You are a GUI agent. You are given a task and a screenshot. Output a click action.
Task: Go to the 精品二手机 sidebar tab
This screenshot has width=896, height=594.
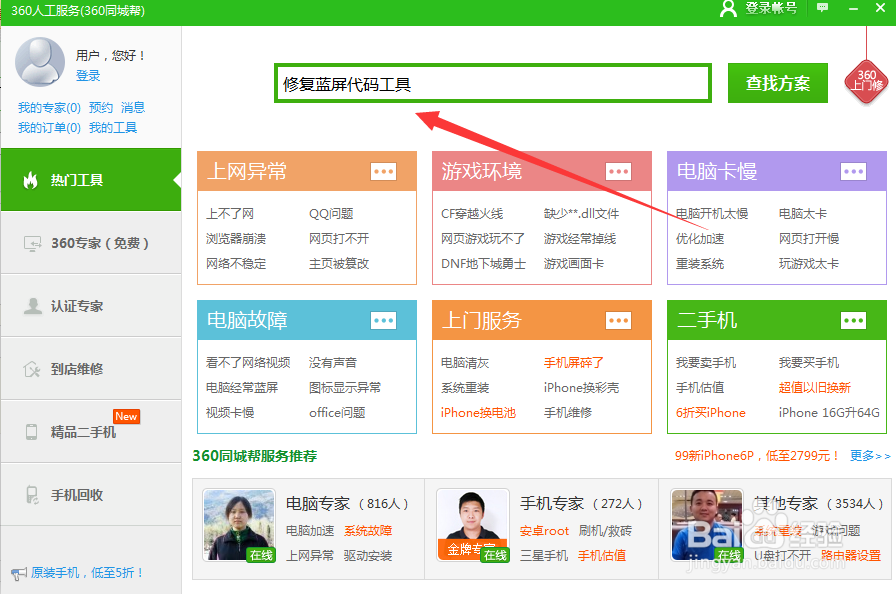(x=91, y=432)
